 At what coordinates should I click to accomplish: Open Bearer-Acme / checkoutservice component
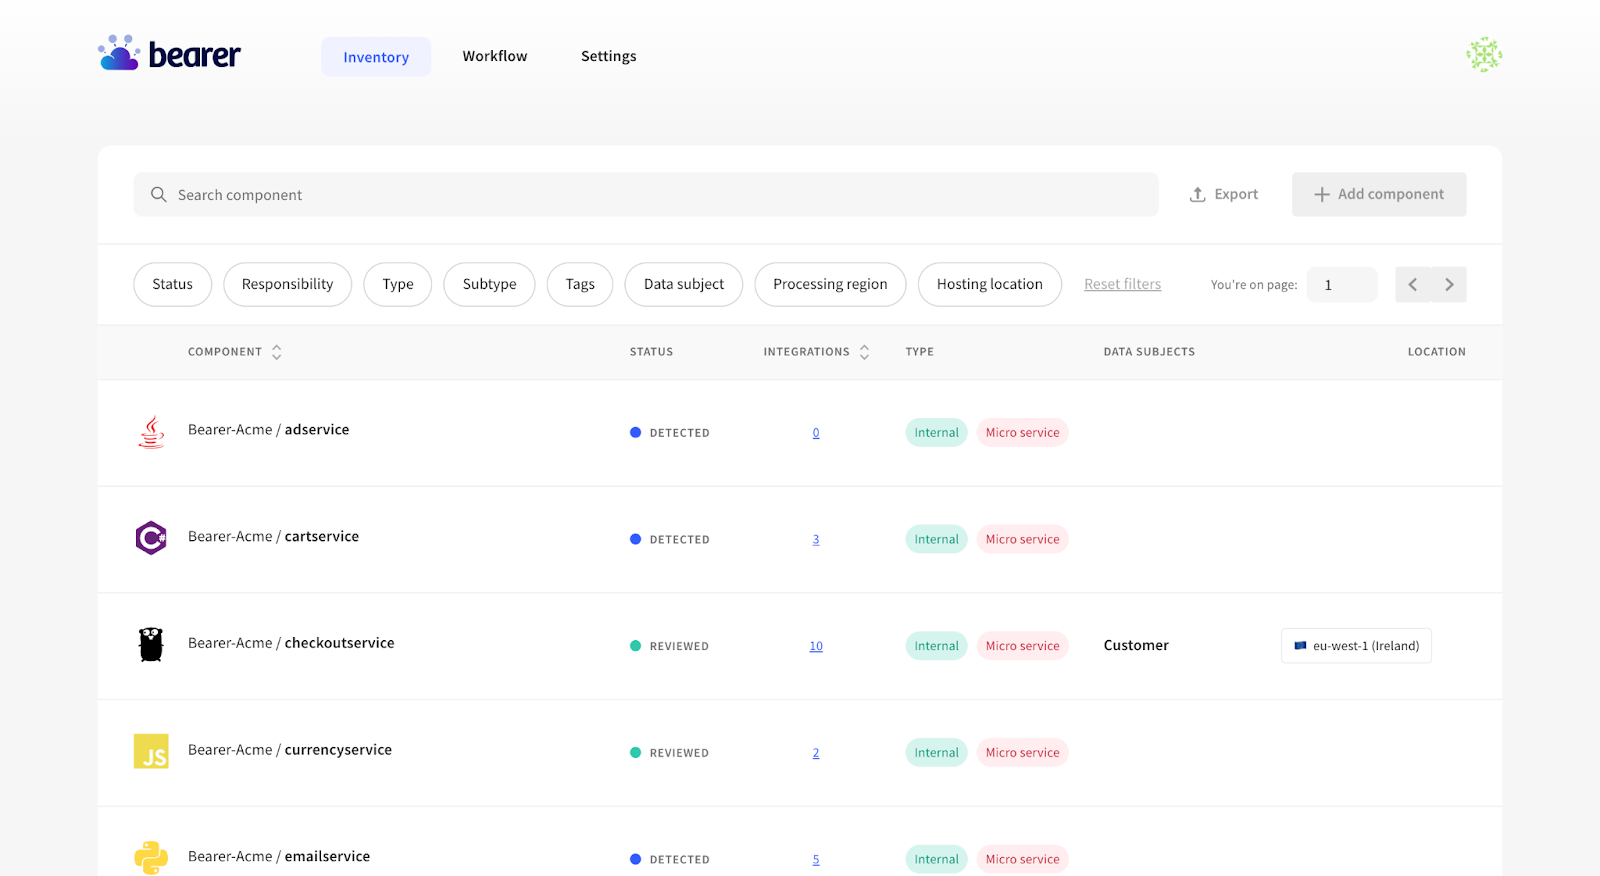point(291,643)
